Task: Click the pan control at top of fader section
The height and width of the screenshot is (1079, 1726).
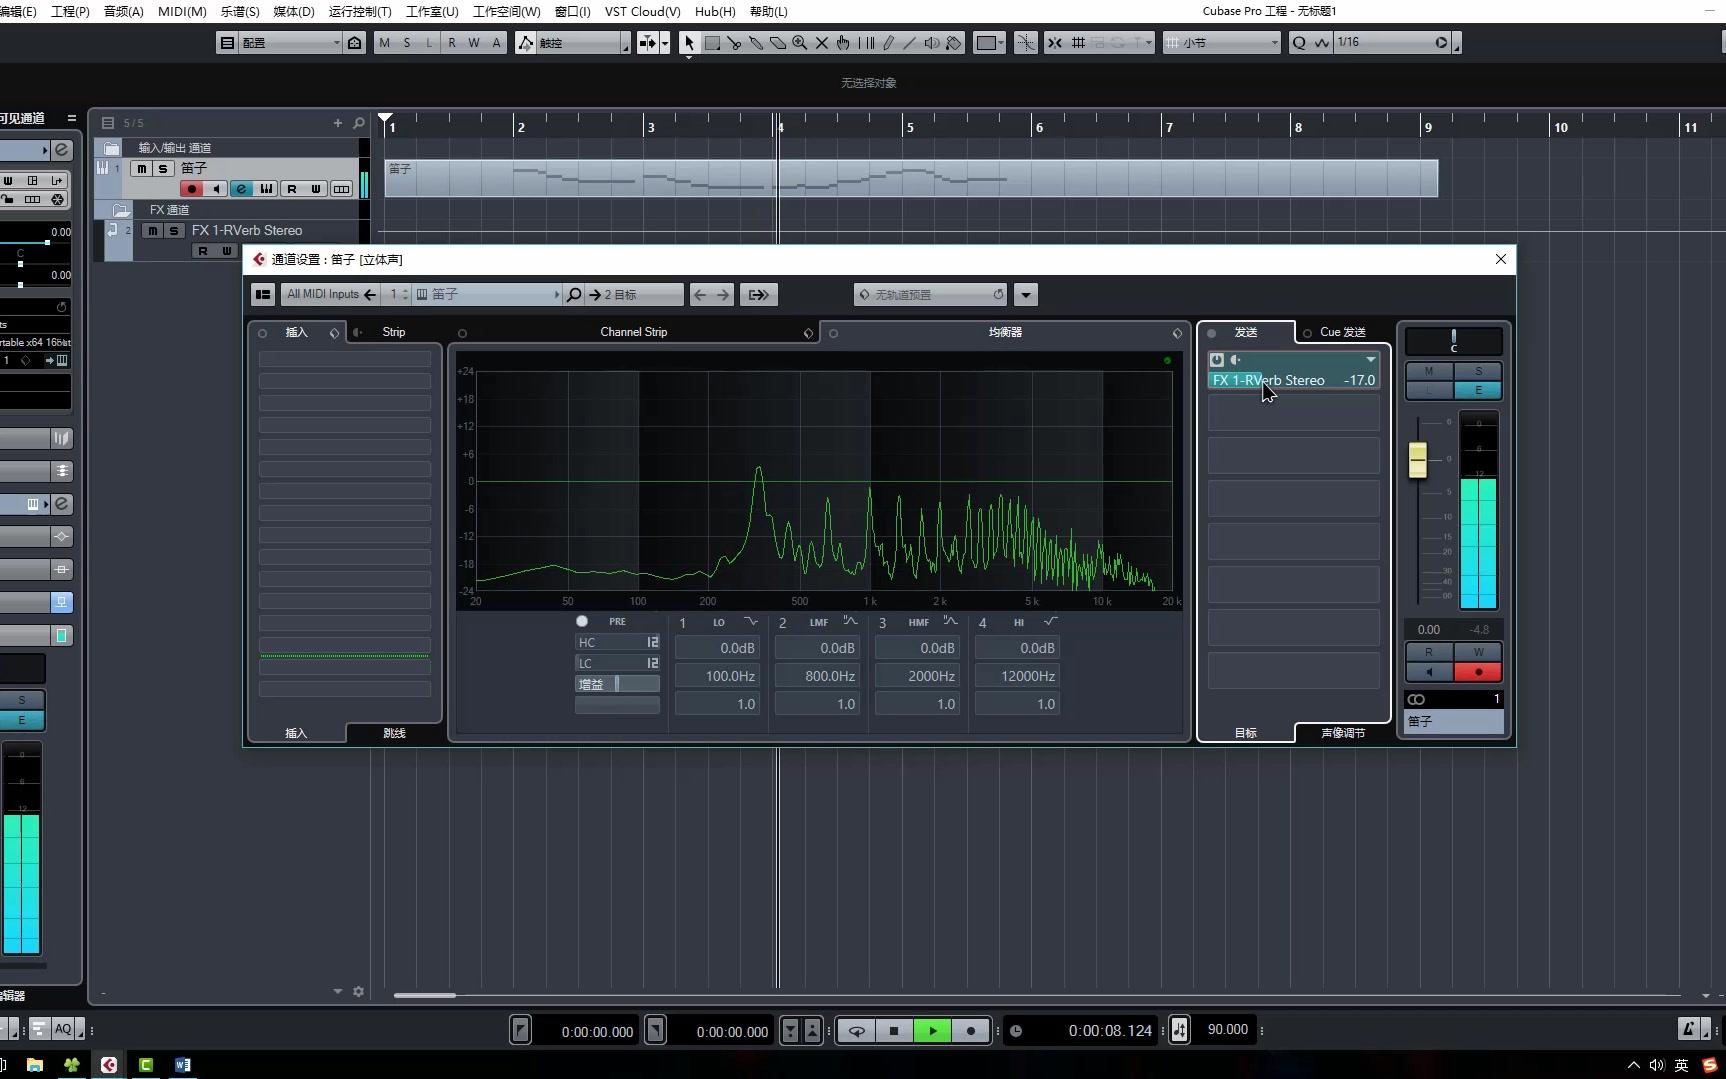Action: [x=1454, y=341]
